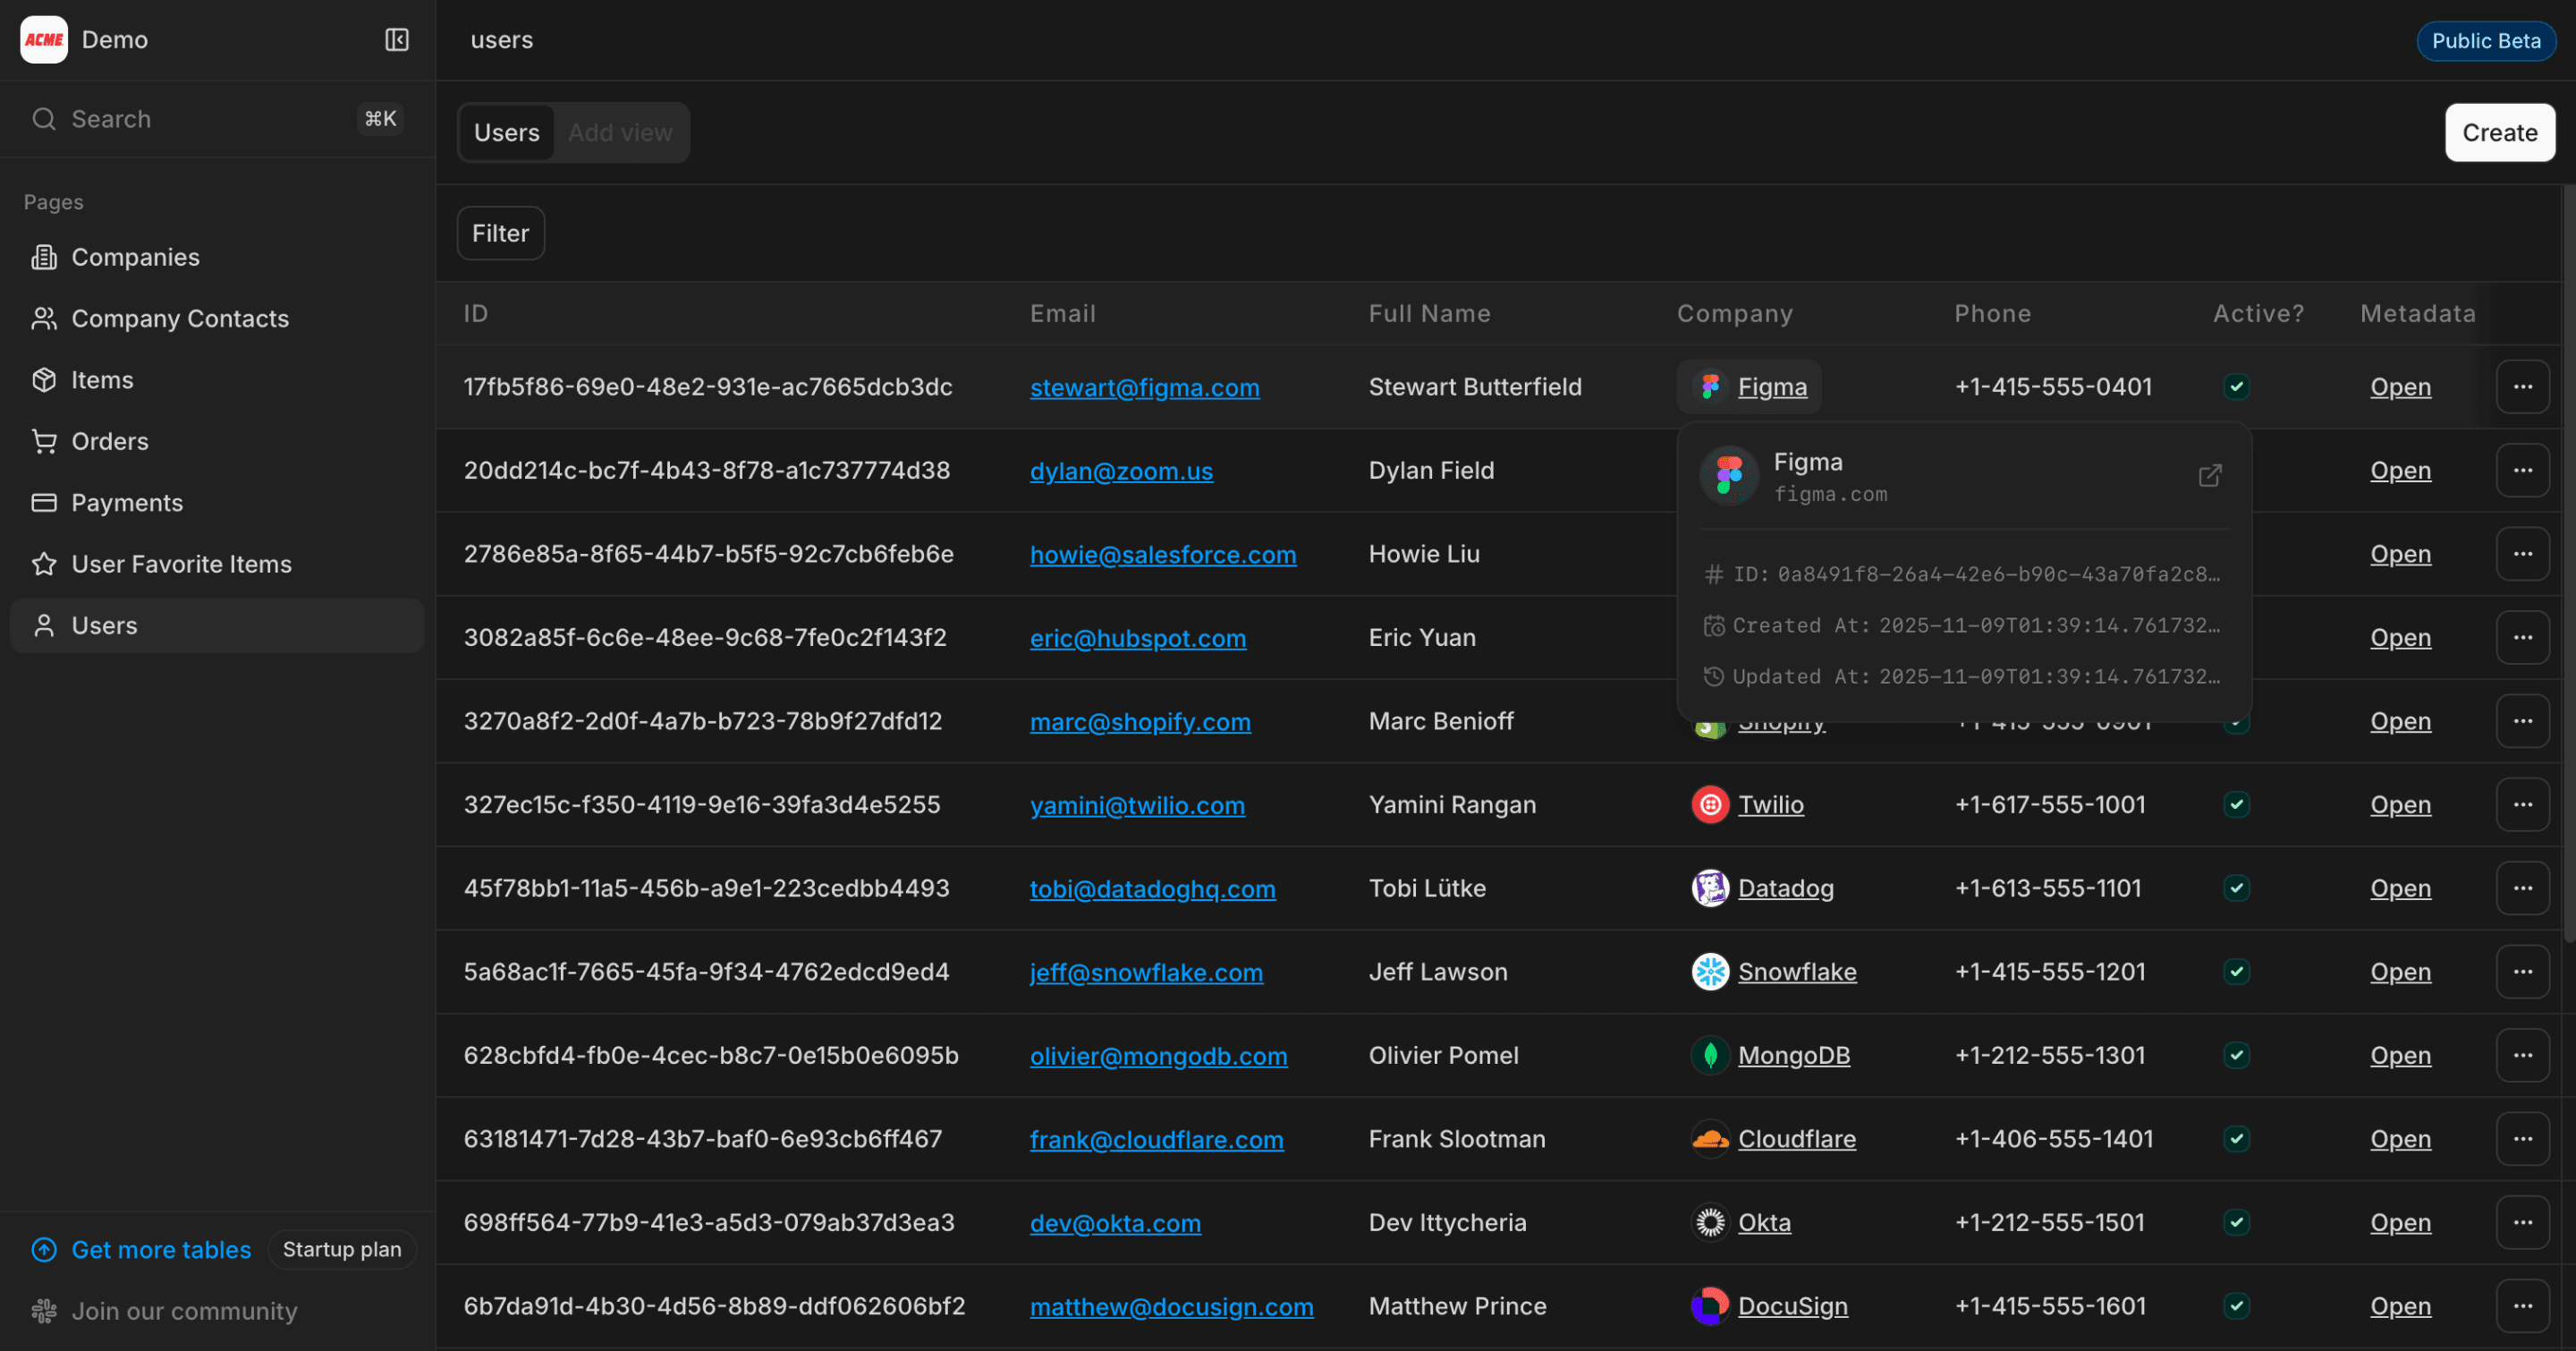Click the Snowflake company logo icon
This screenshot has width=2576, height=1351.
[1710, 972]
